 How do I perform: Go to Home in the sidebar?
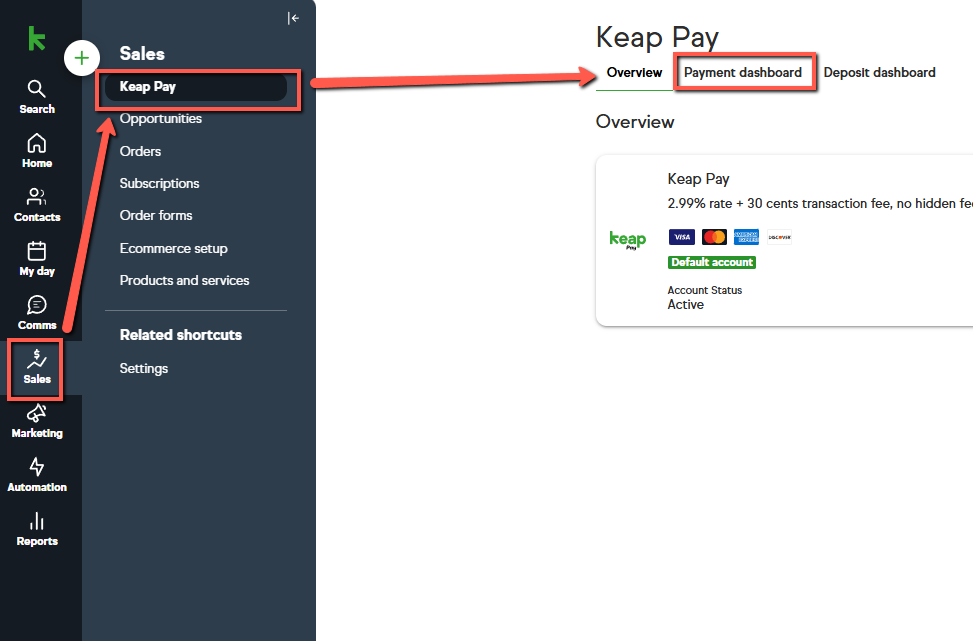37,151
